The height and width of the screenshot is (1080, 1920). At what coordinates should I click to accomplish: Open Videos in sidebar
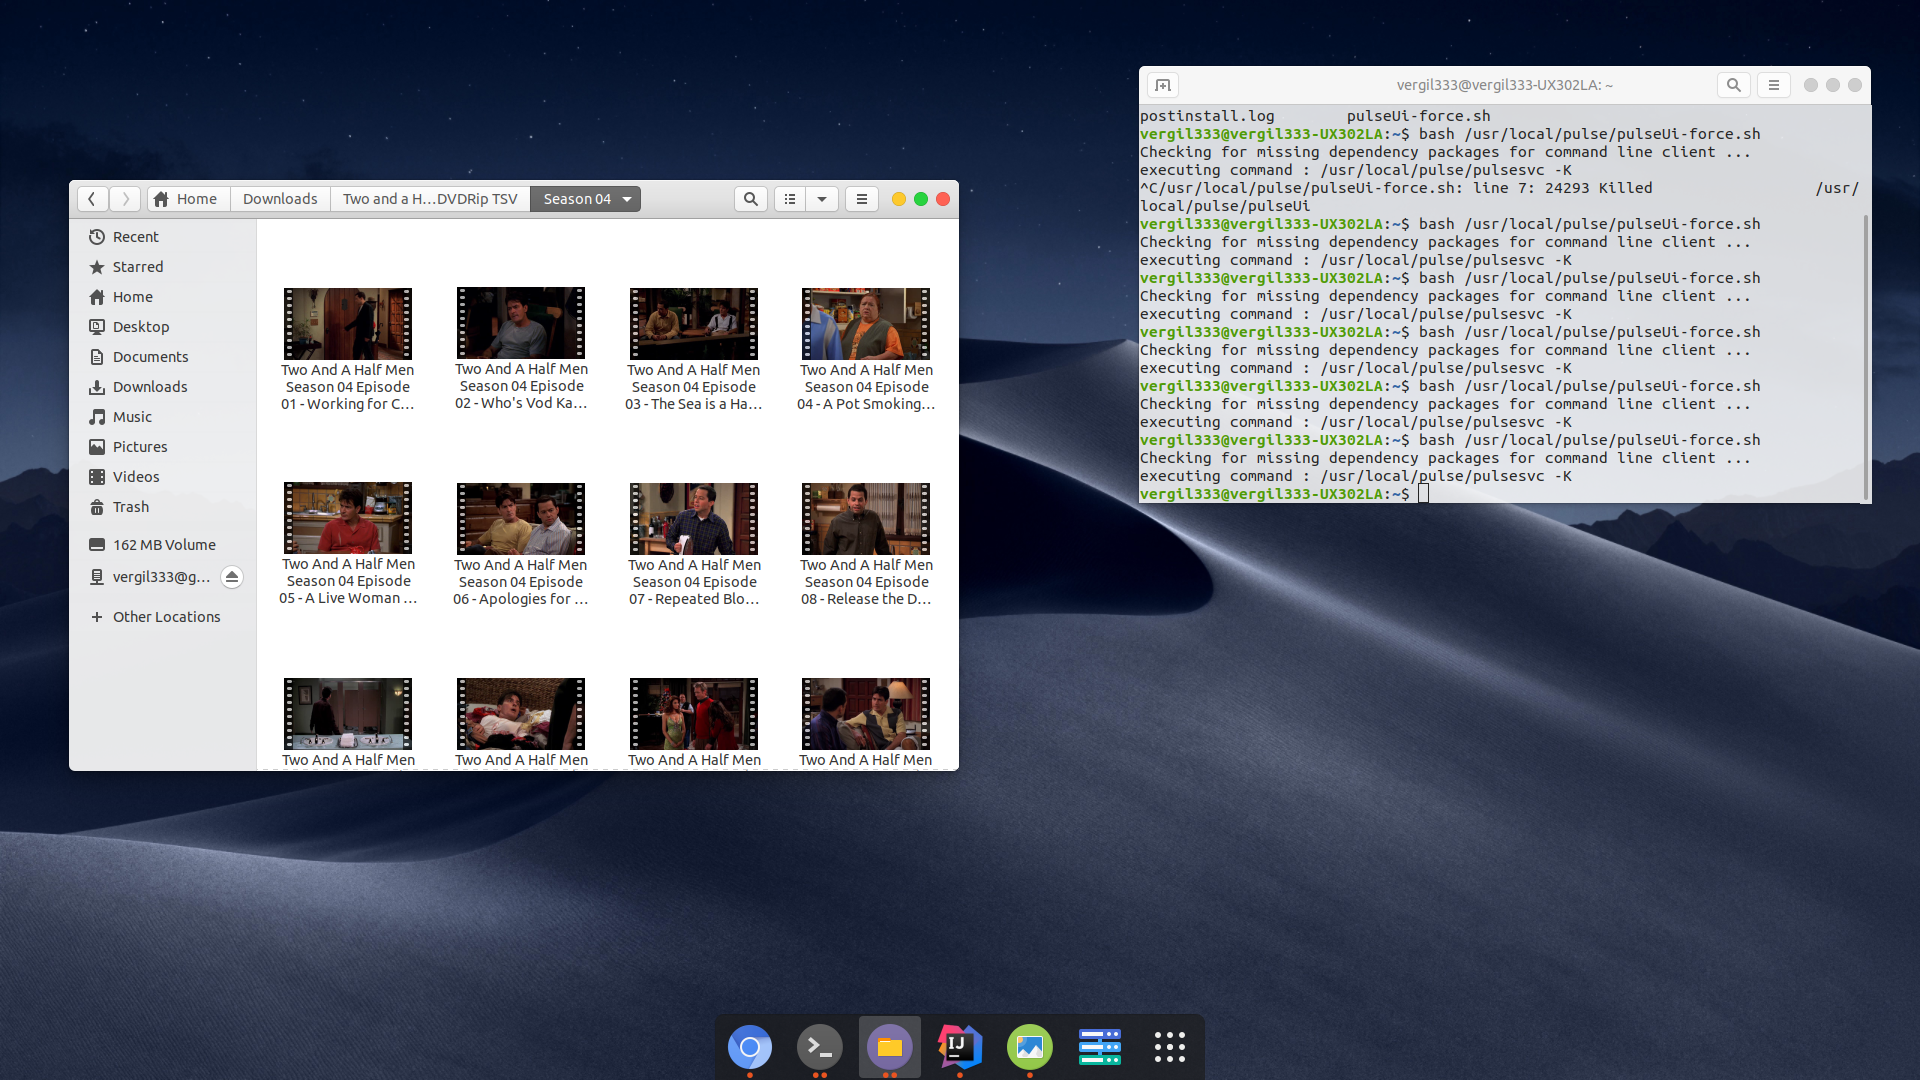point(163,477)
